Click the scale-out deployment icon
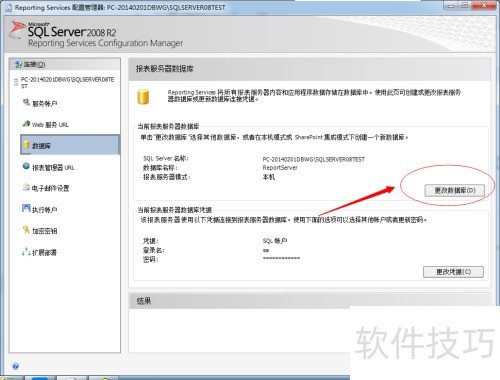Viewport: 500px width, 380px height. tap(26, 252)
